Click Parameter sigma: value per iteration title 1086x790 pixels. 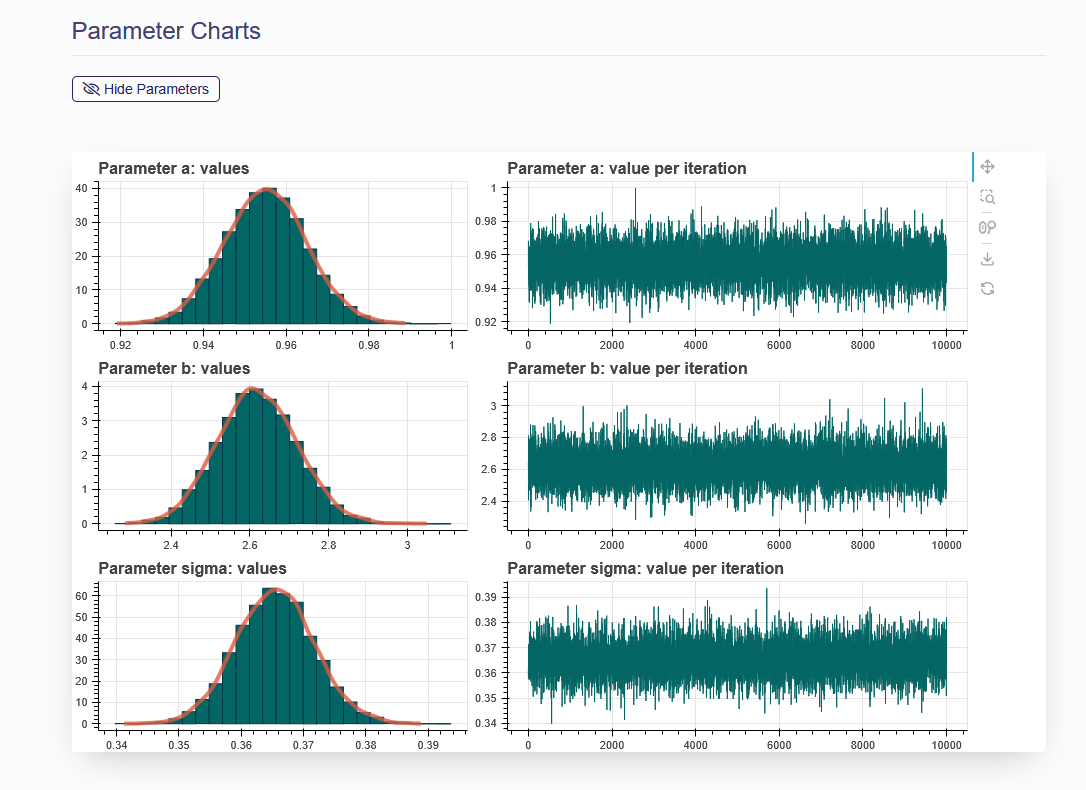point(645,568)
